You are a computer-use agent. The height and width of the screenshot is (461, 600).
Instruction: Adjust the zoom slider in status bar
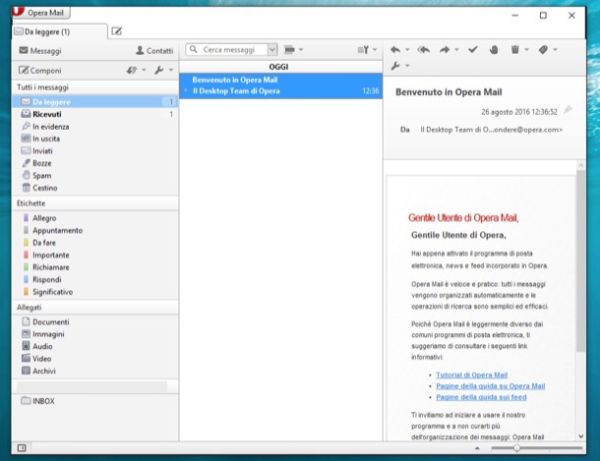[516, 448]
